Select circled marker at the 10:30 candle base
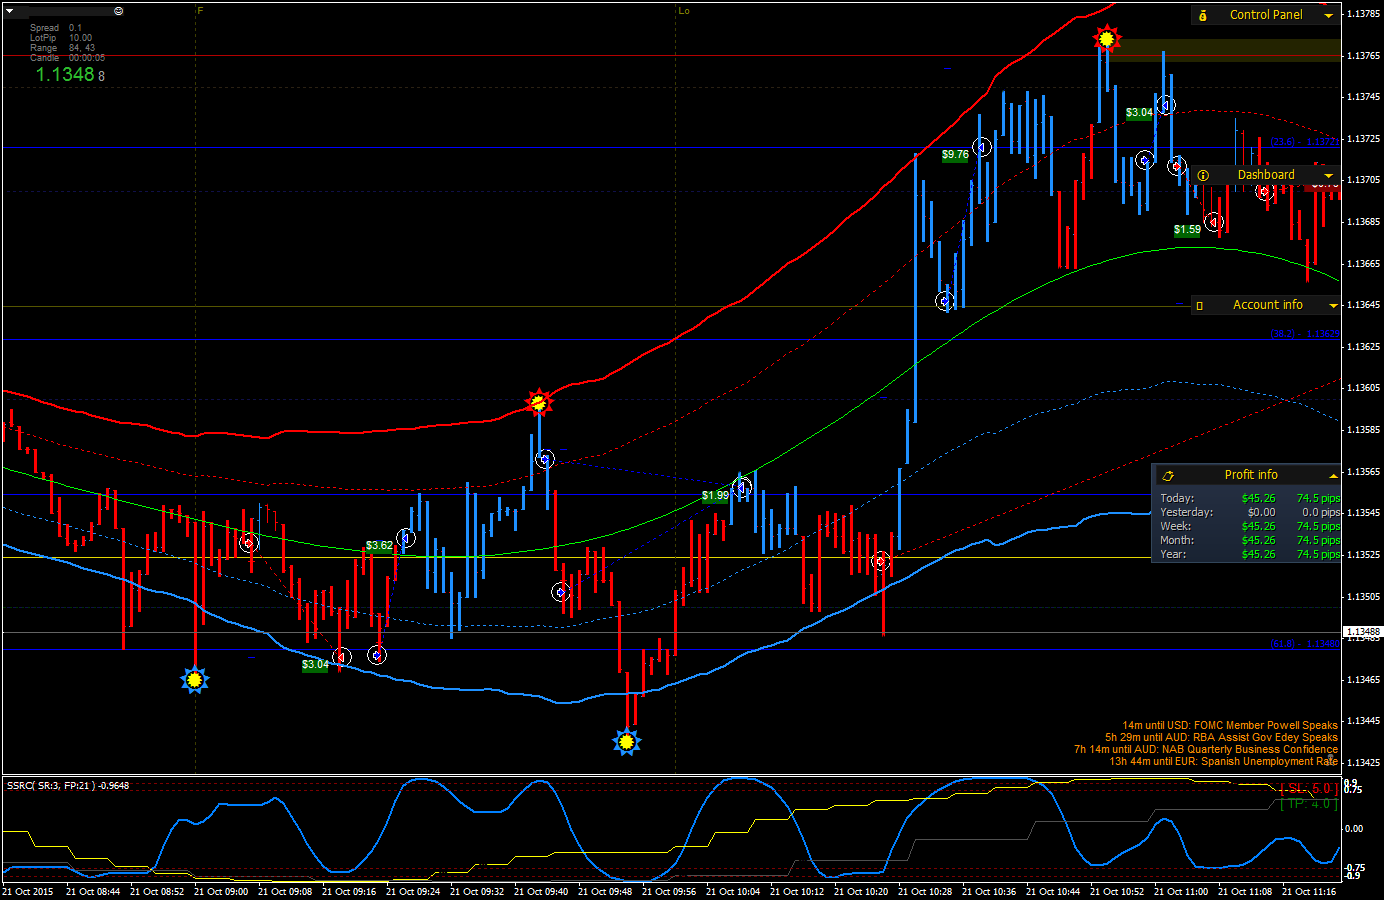 click(x=945, y=301)
